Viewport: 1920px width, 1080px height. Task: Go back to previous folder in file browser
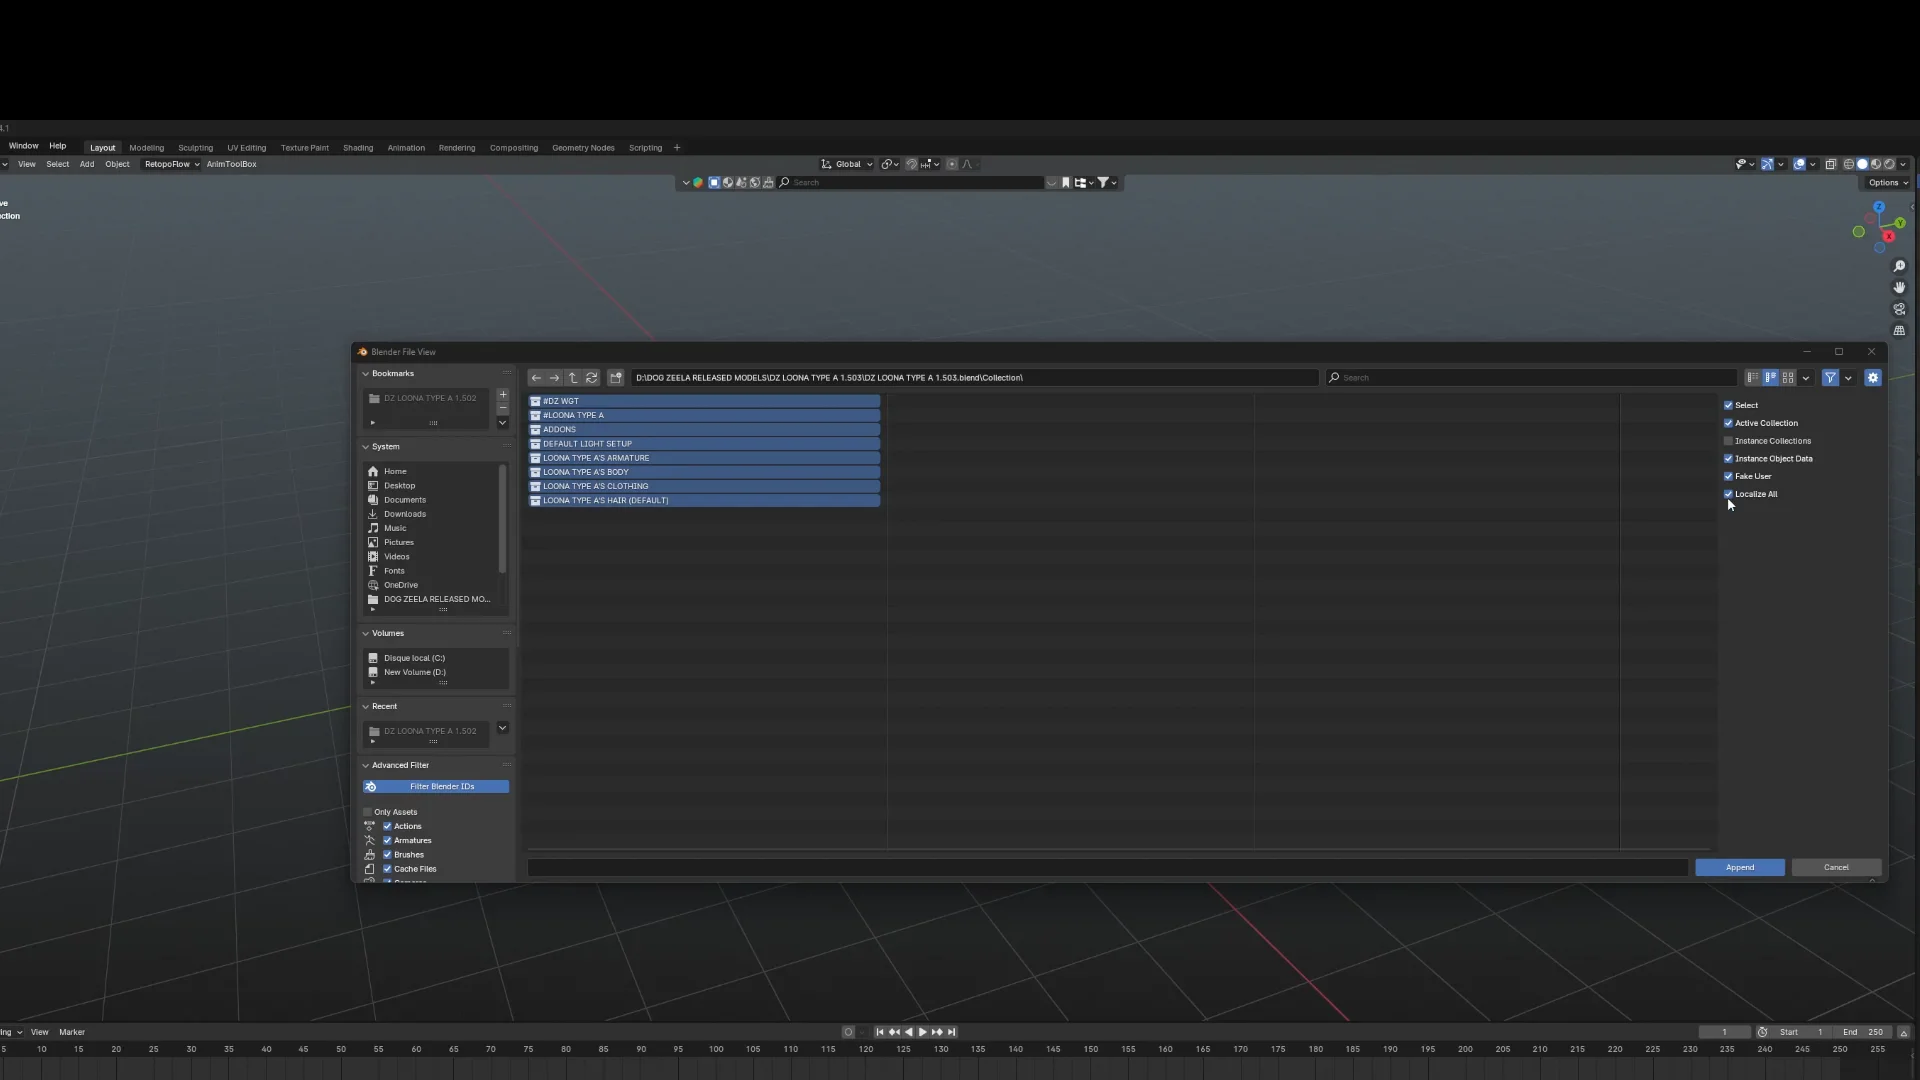tap(536, 378)
